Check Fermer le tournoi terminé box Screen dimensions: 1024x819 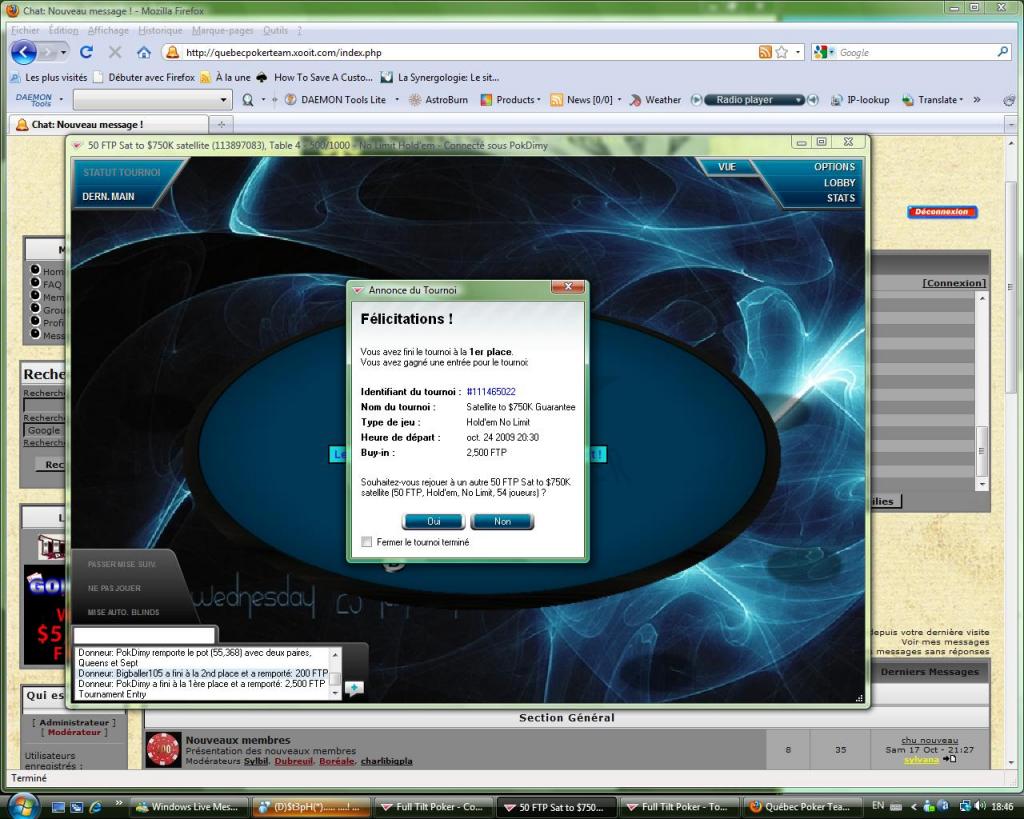click(x=366, y=542)
